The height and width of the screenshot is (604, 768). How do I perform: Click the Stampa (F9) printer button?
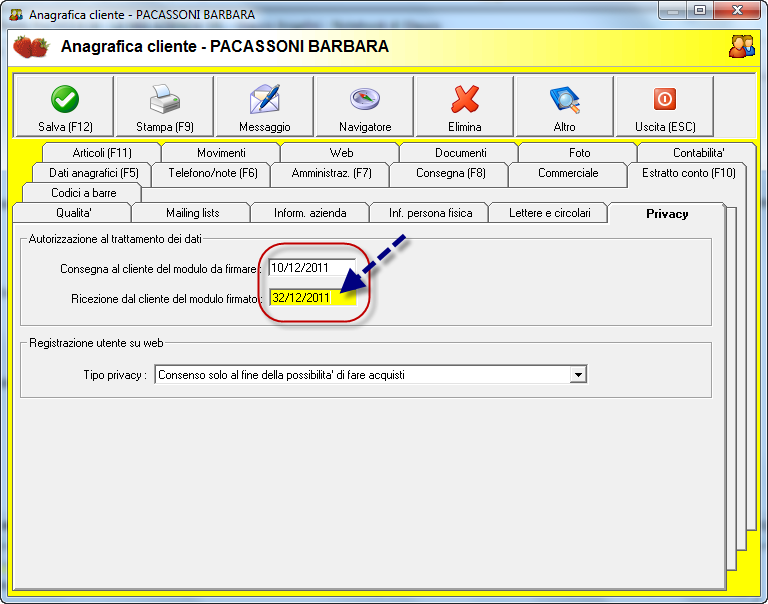165,106
